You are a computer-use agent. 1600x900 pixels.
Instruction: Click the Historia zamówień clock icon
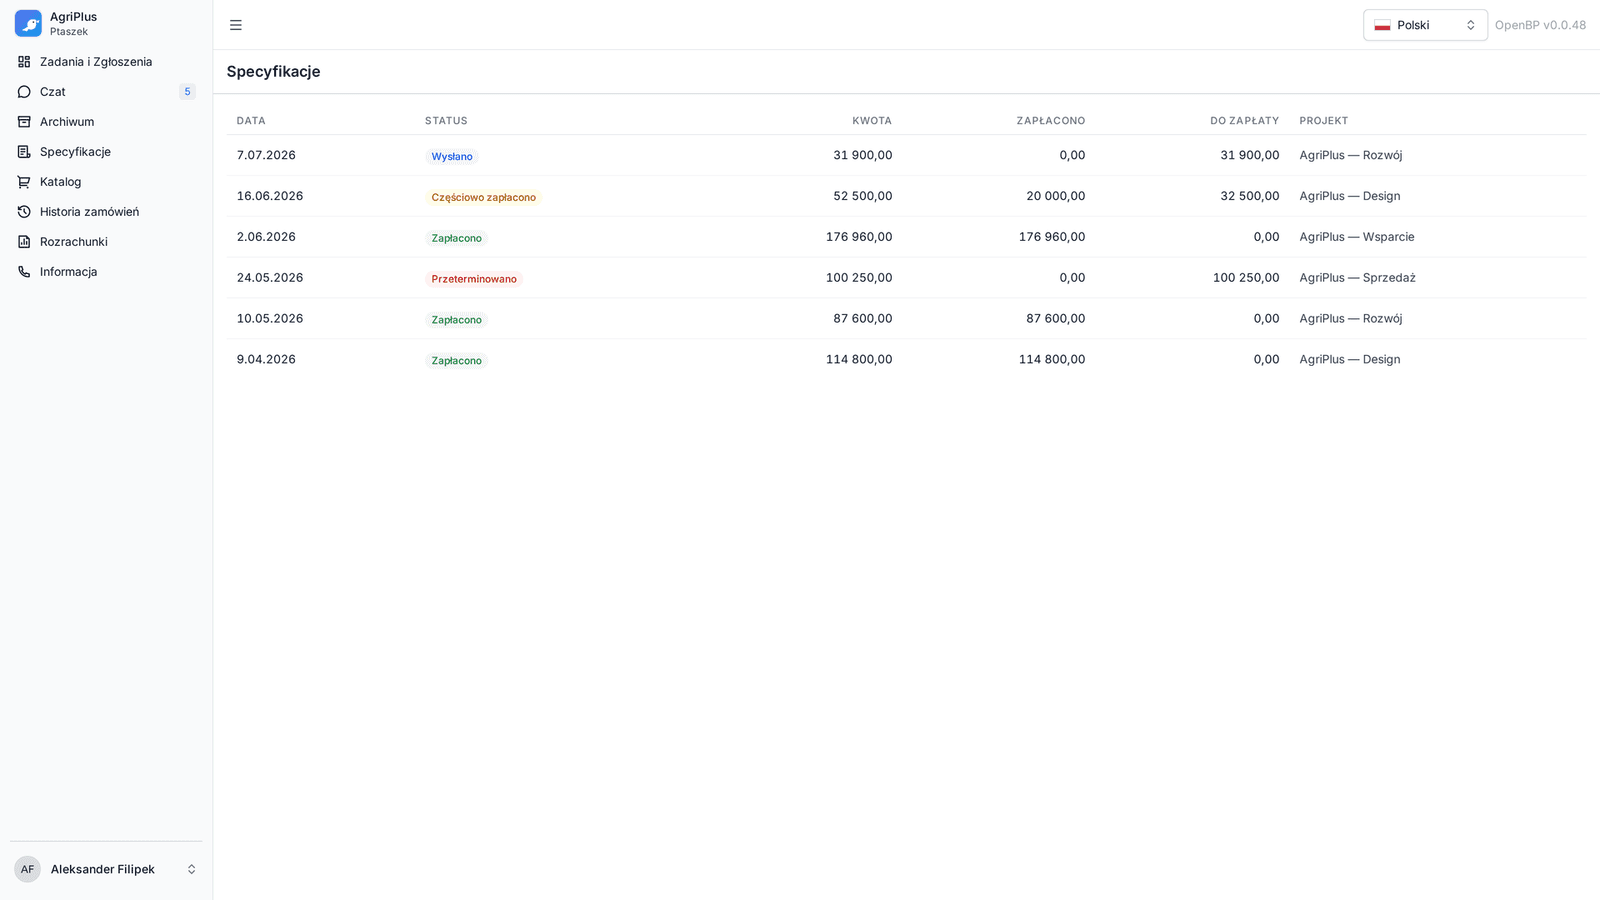coord(24,212)
